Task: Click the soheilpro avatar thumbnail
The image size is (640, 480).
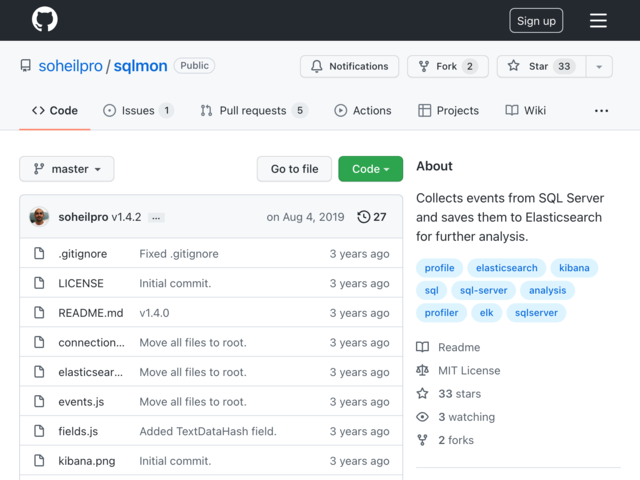Action: [x=39, y=217]
